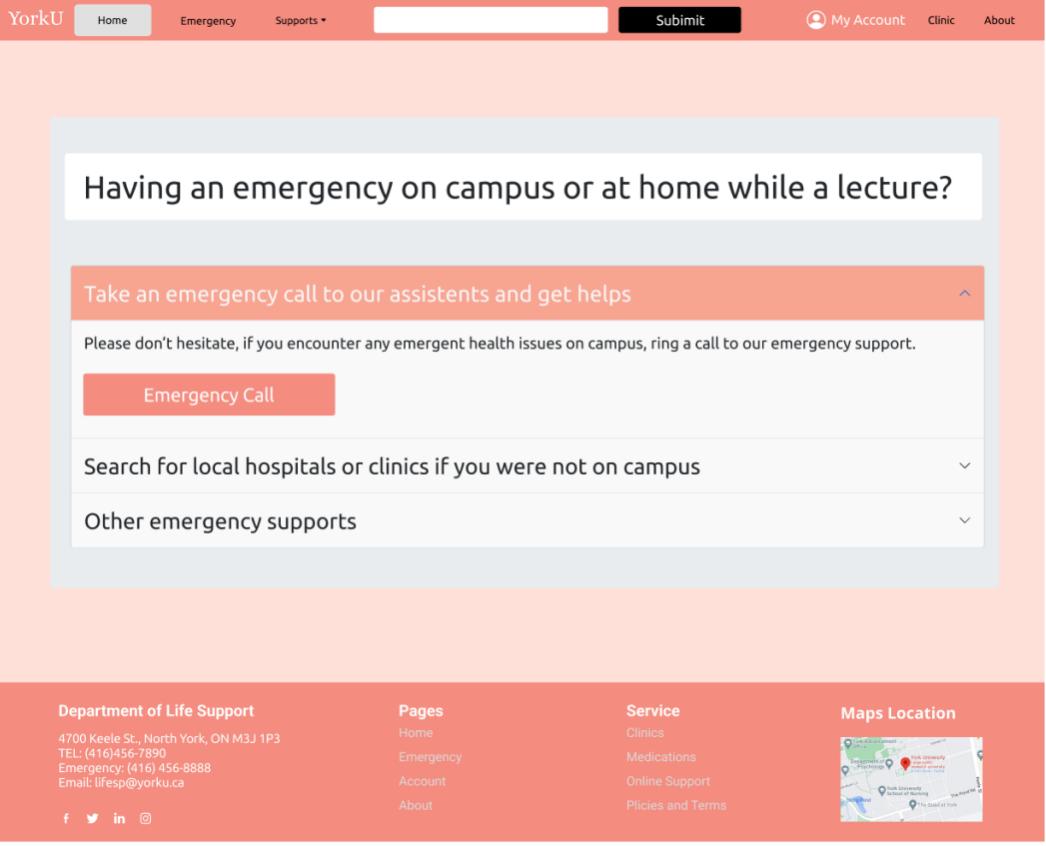Screen dimensions: 1046x846
Task: Open the Online Support footer link
Action: pyautogui.click(x=668, y=781)
